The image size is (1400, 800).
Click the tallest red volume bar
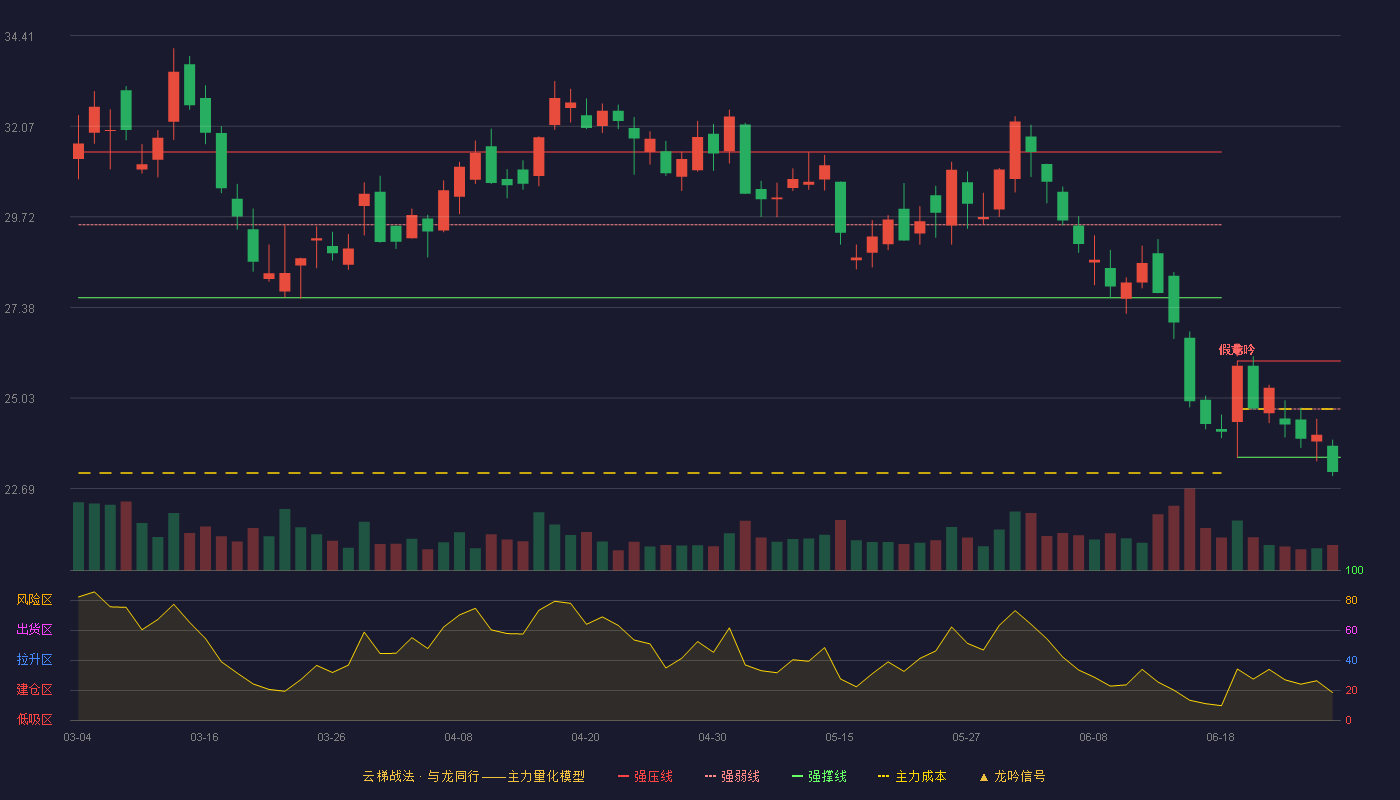coord(1189,529)
